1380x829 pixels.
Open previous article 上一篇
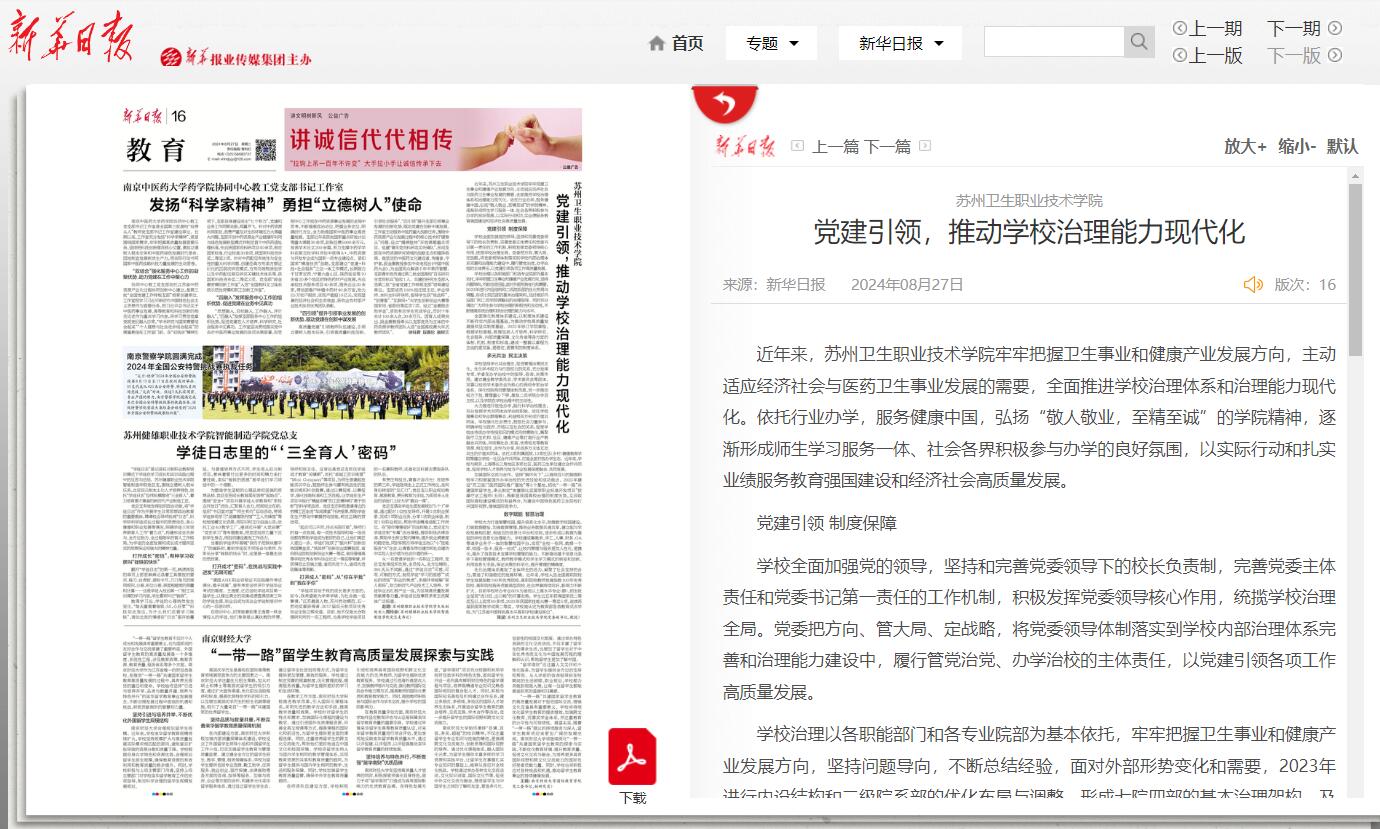coord(835,146)
